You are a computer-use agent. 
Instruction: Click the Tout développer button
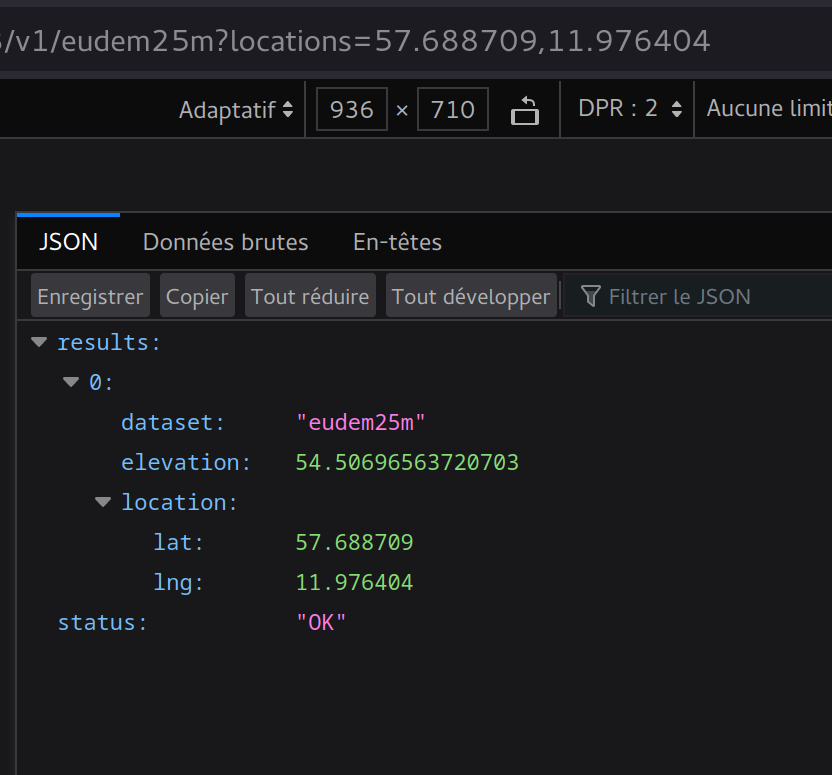click(x=471, y=295)
